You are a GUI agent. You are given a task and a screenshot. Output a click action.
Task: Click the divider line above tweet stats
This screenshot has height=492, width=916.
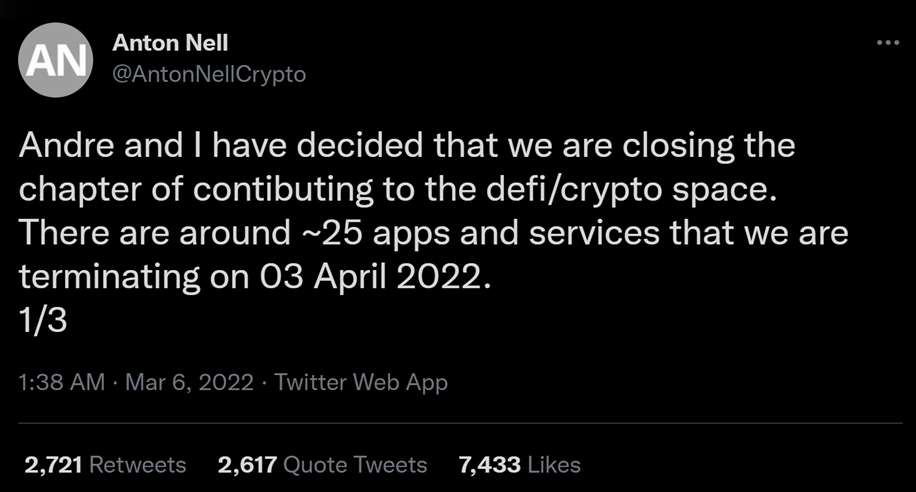pyautogui.click(x=460, y=423)
